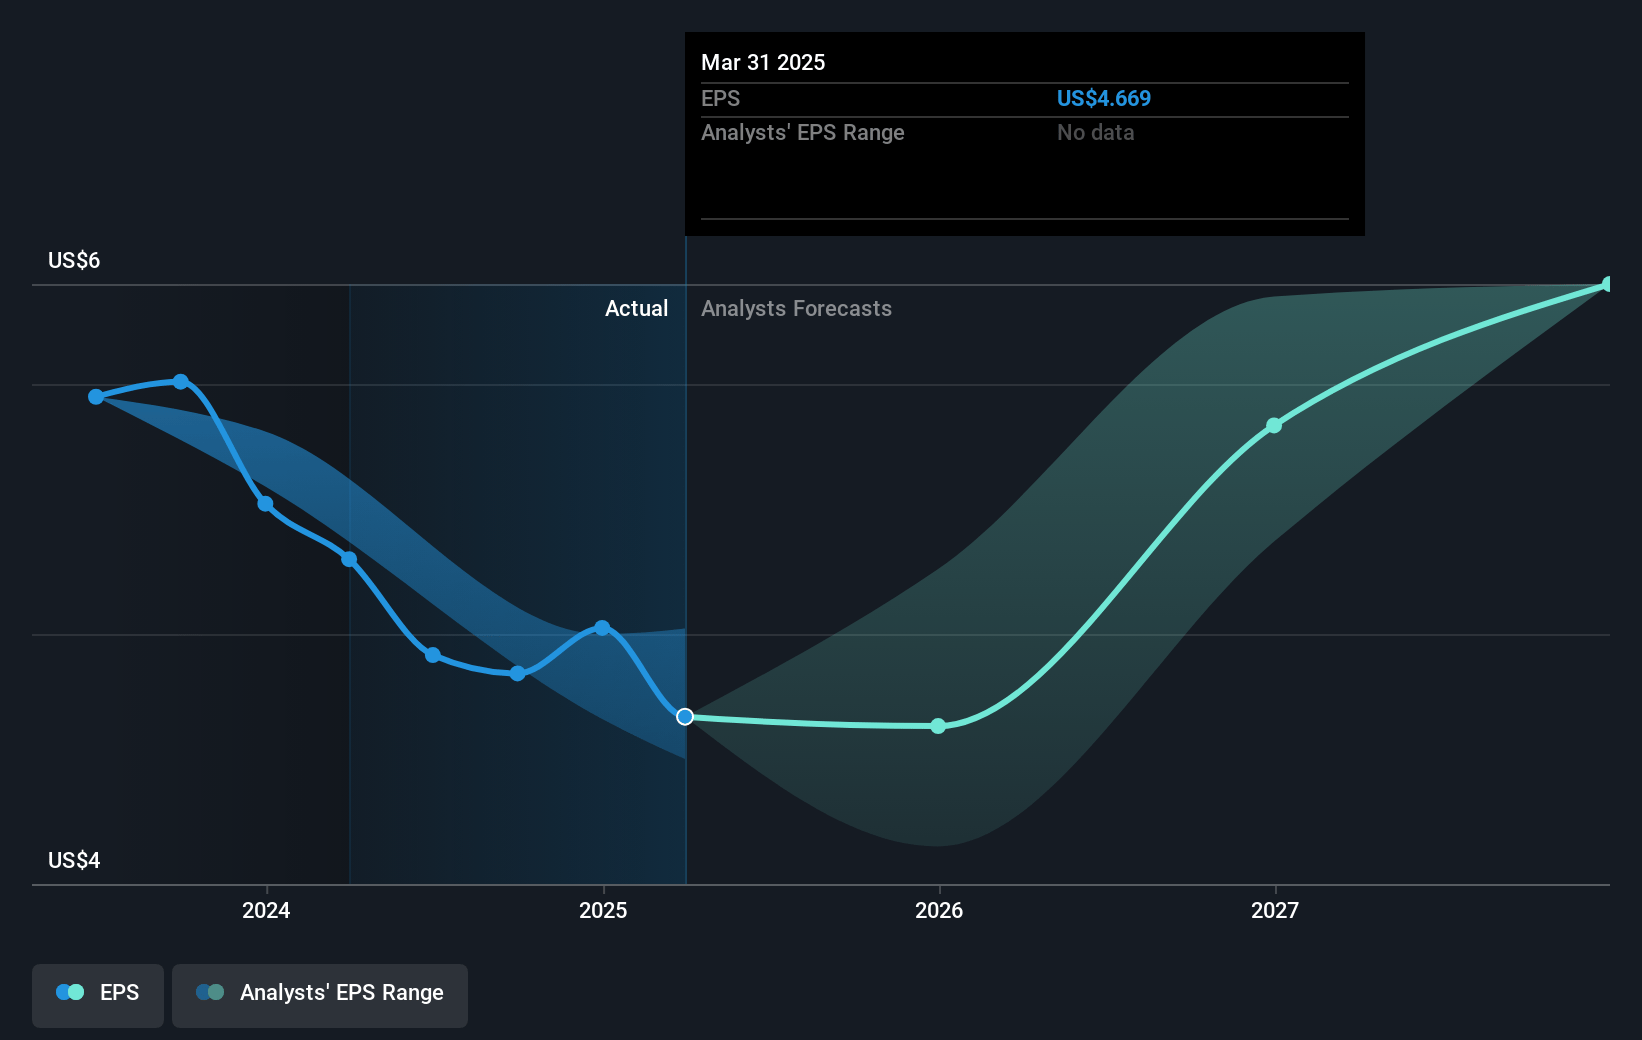Click the 2027 forecast EPS data point

click(x=1274, y=426)
